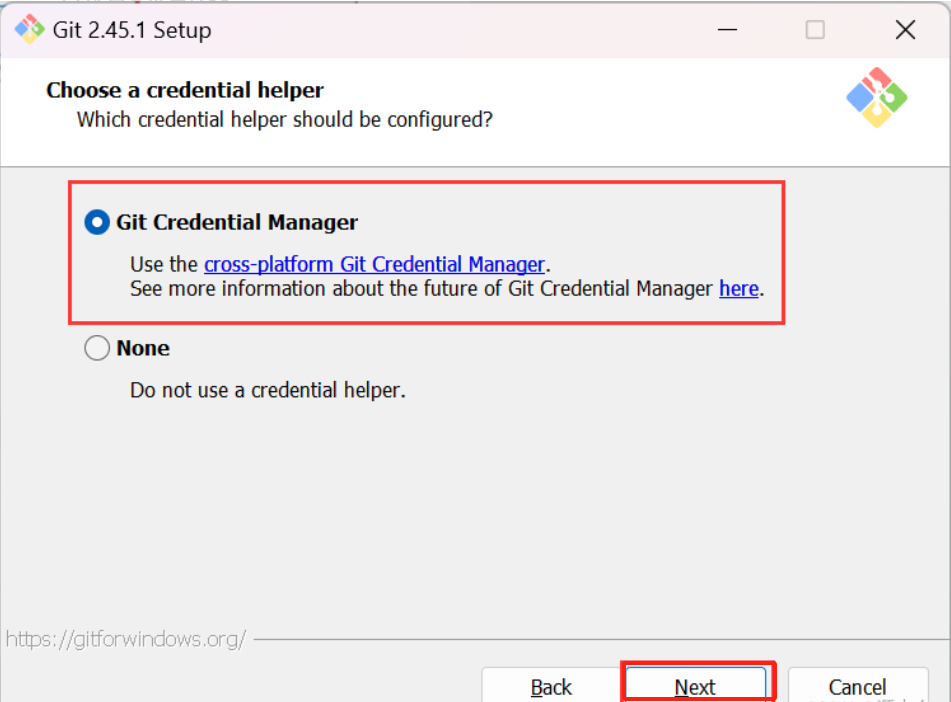Click the Which credential helper should be configured text
This screenshot has height=702, width=951.
tap(285, 120)
